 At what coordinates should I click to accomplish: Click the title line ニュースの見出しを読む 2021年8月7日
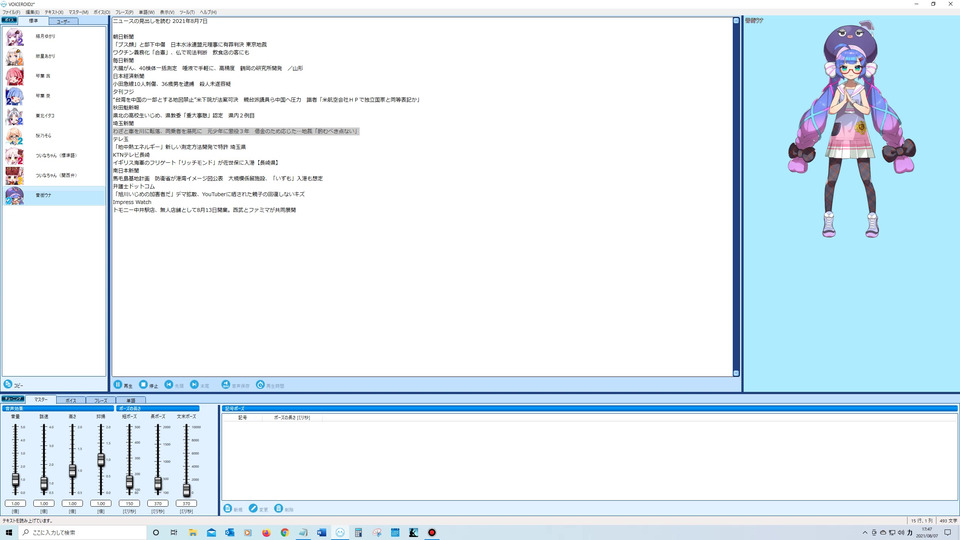(x=160, y=21)
